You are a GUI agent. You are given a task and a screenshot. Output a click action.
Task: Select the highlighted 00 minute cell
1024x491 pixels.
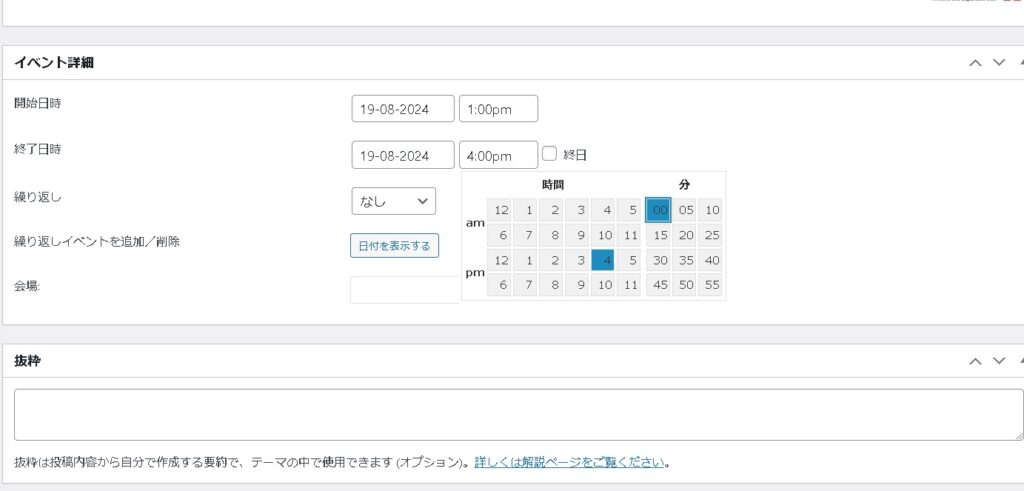(658, 210)
